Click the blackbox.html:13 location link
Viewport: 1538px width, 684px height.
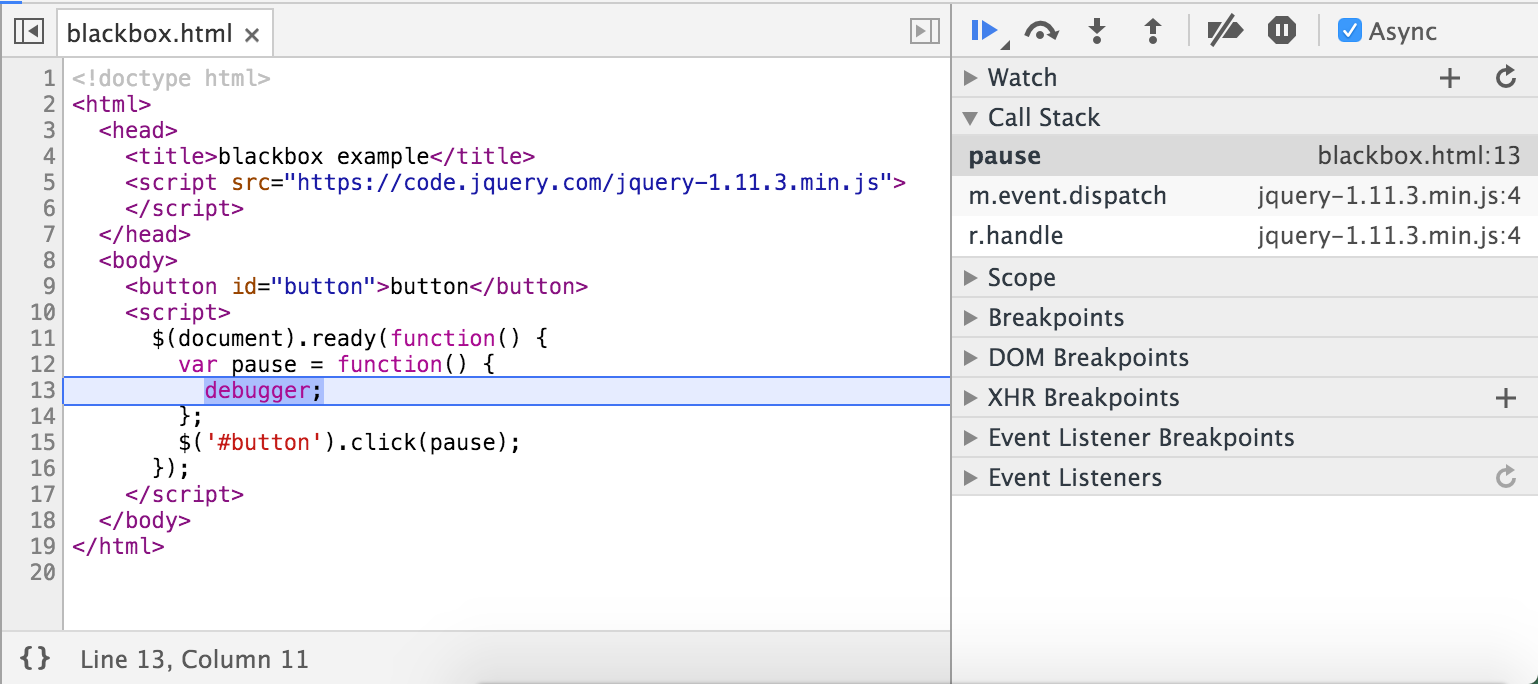point(1419,156)
